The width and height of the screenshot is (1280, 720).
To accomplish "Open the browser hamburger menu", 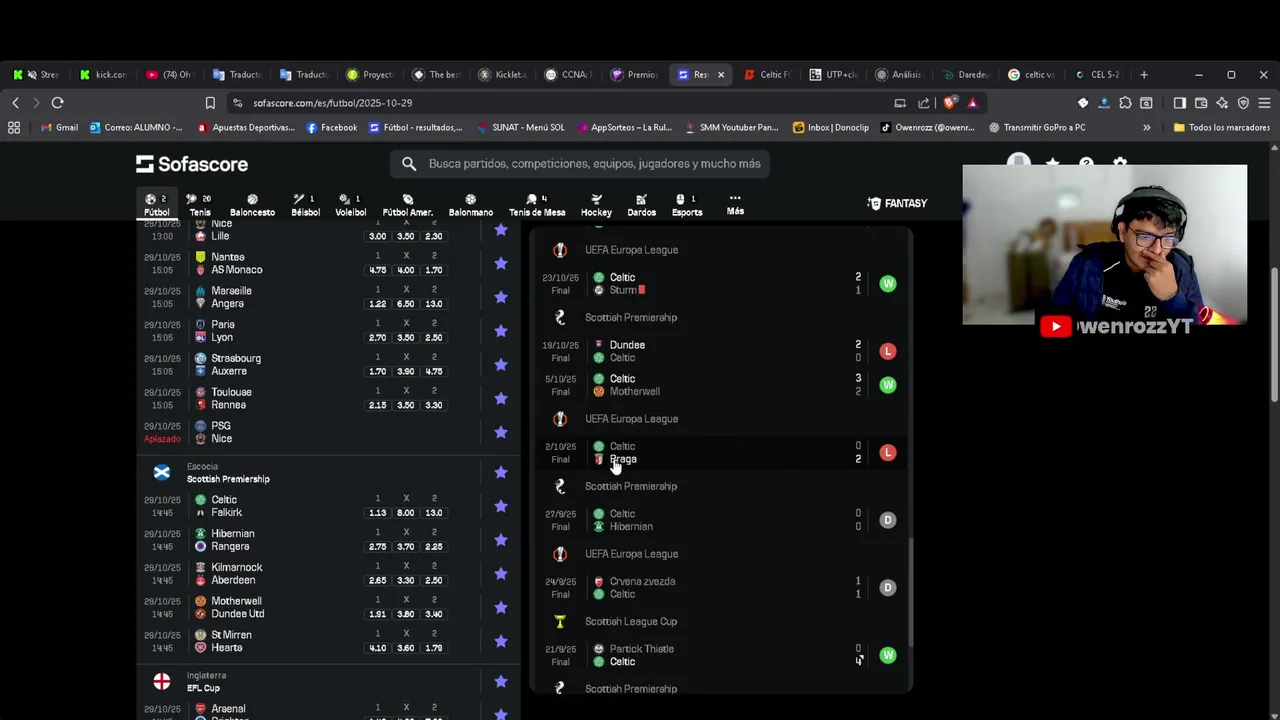I will (1264, 103).
